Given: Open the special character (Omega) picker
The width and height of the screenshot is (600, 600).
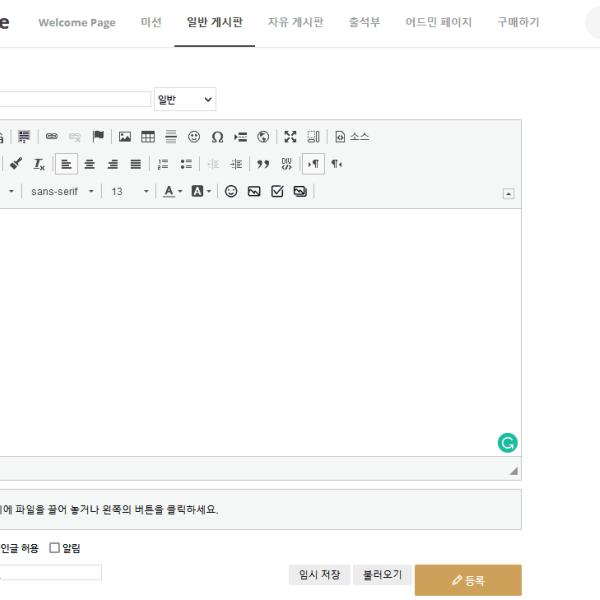Looking at the screenshot, I should [215, 137].
